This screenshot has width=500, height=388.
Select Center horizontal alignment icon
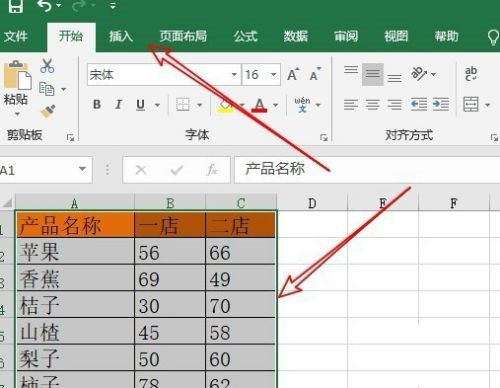(373, 105)
